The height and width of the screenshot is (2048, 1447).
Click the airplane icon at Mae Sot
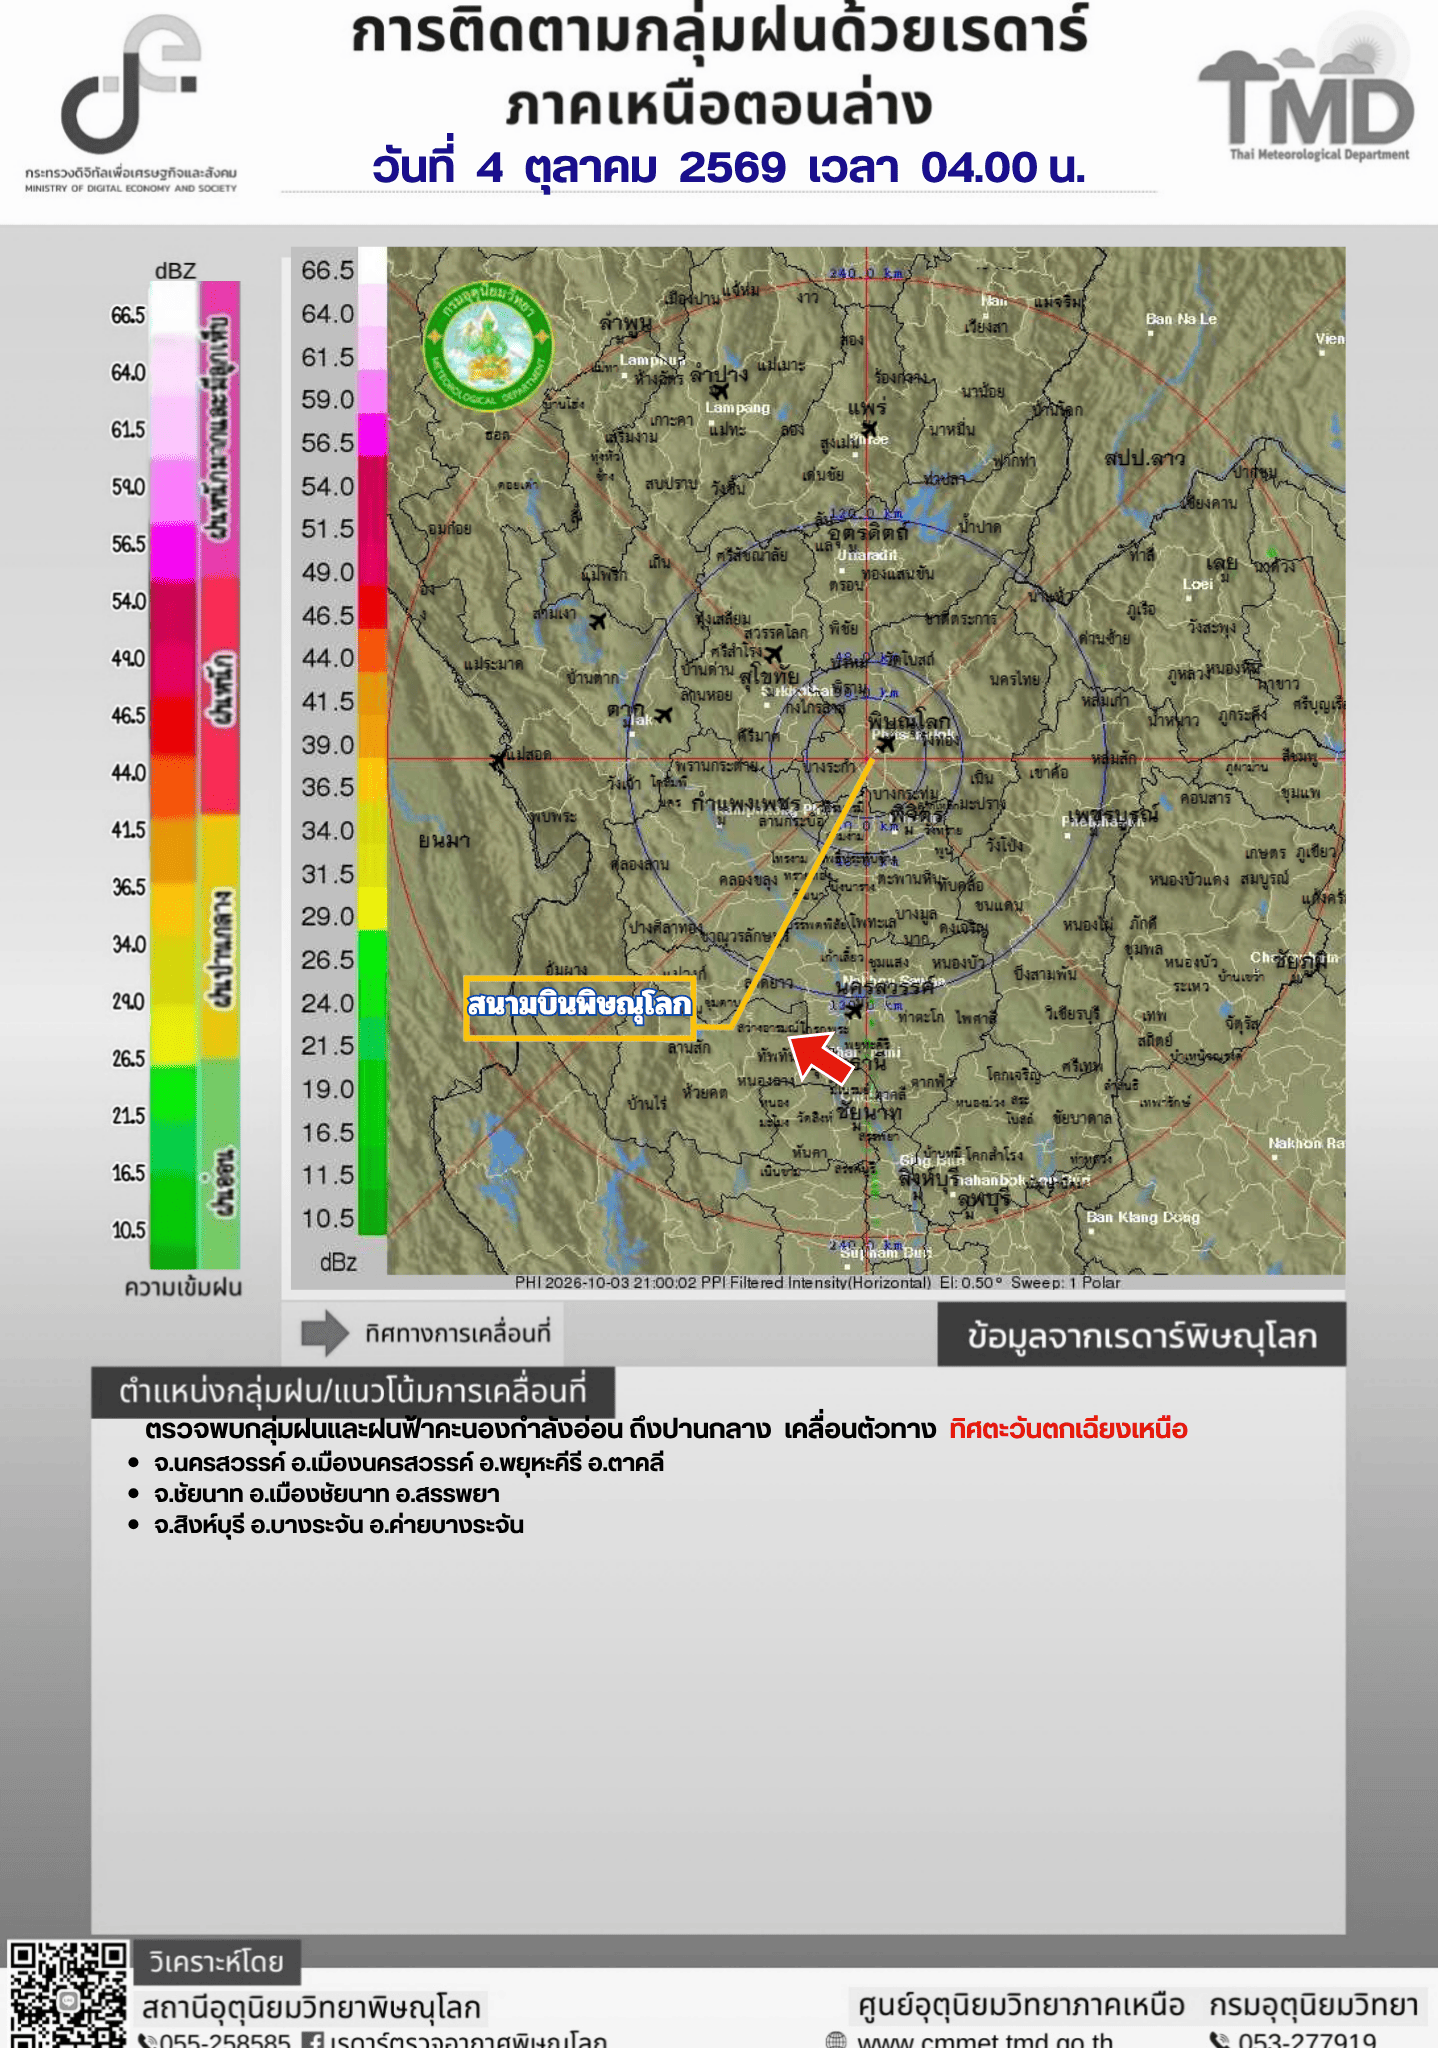pyautogui.click(x=498, y=762)
